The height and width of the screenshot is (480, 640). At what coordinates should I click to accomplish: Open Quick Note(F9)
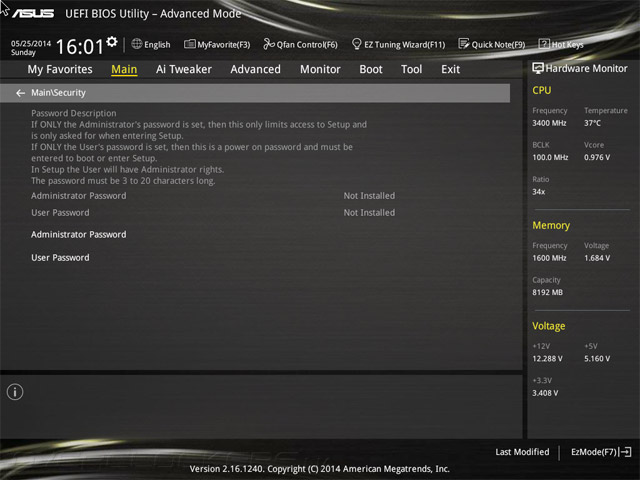pos(498,44)
